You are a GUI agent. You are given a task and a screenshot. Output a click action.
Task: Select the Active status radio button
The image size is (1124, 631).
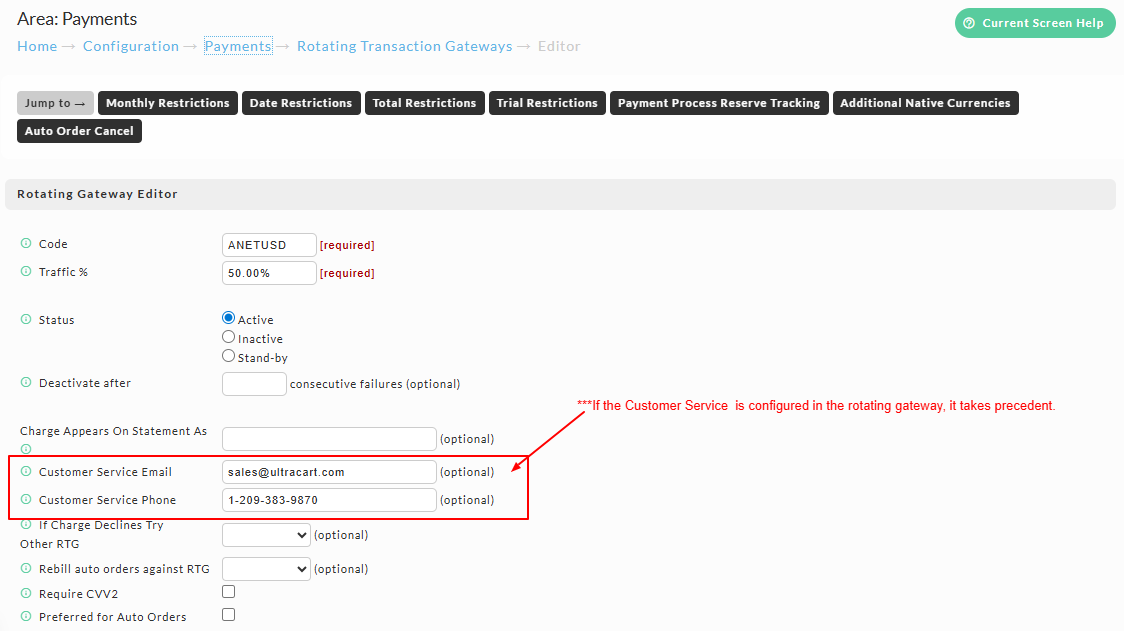pyautogui.click(x=229, y=318)
